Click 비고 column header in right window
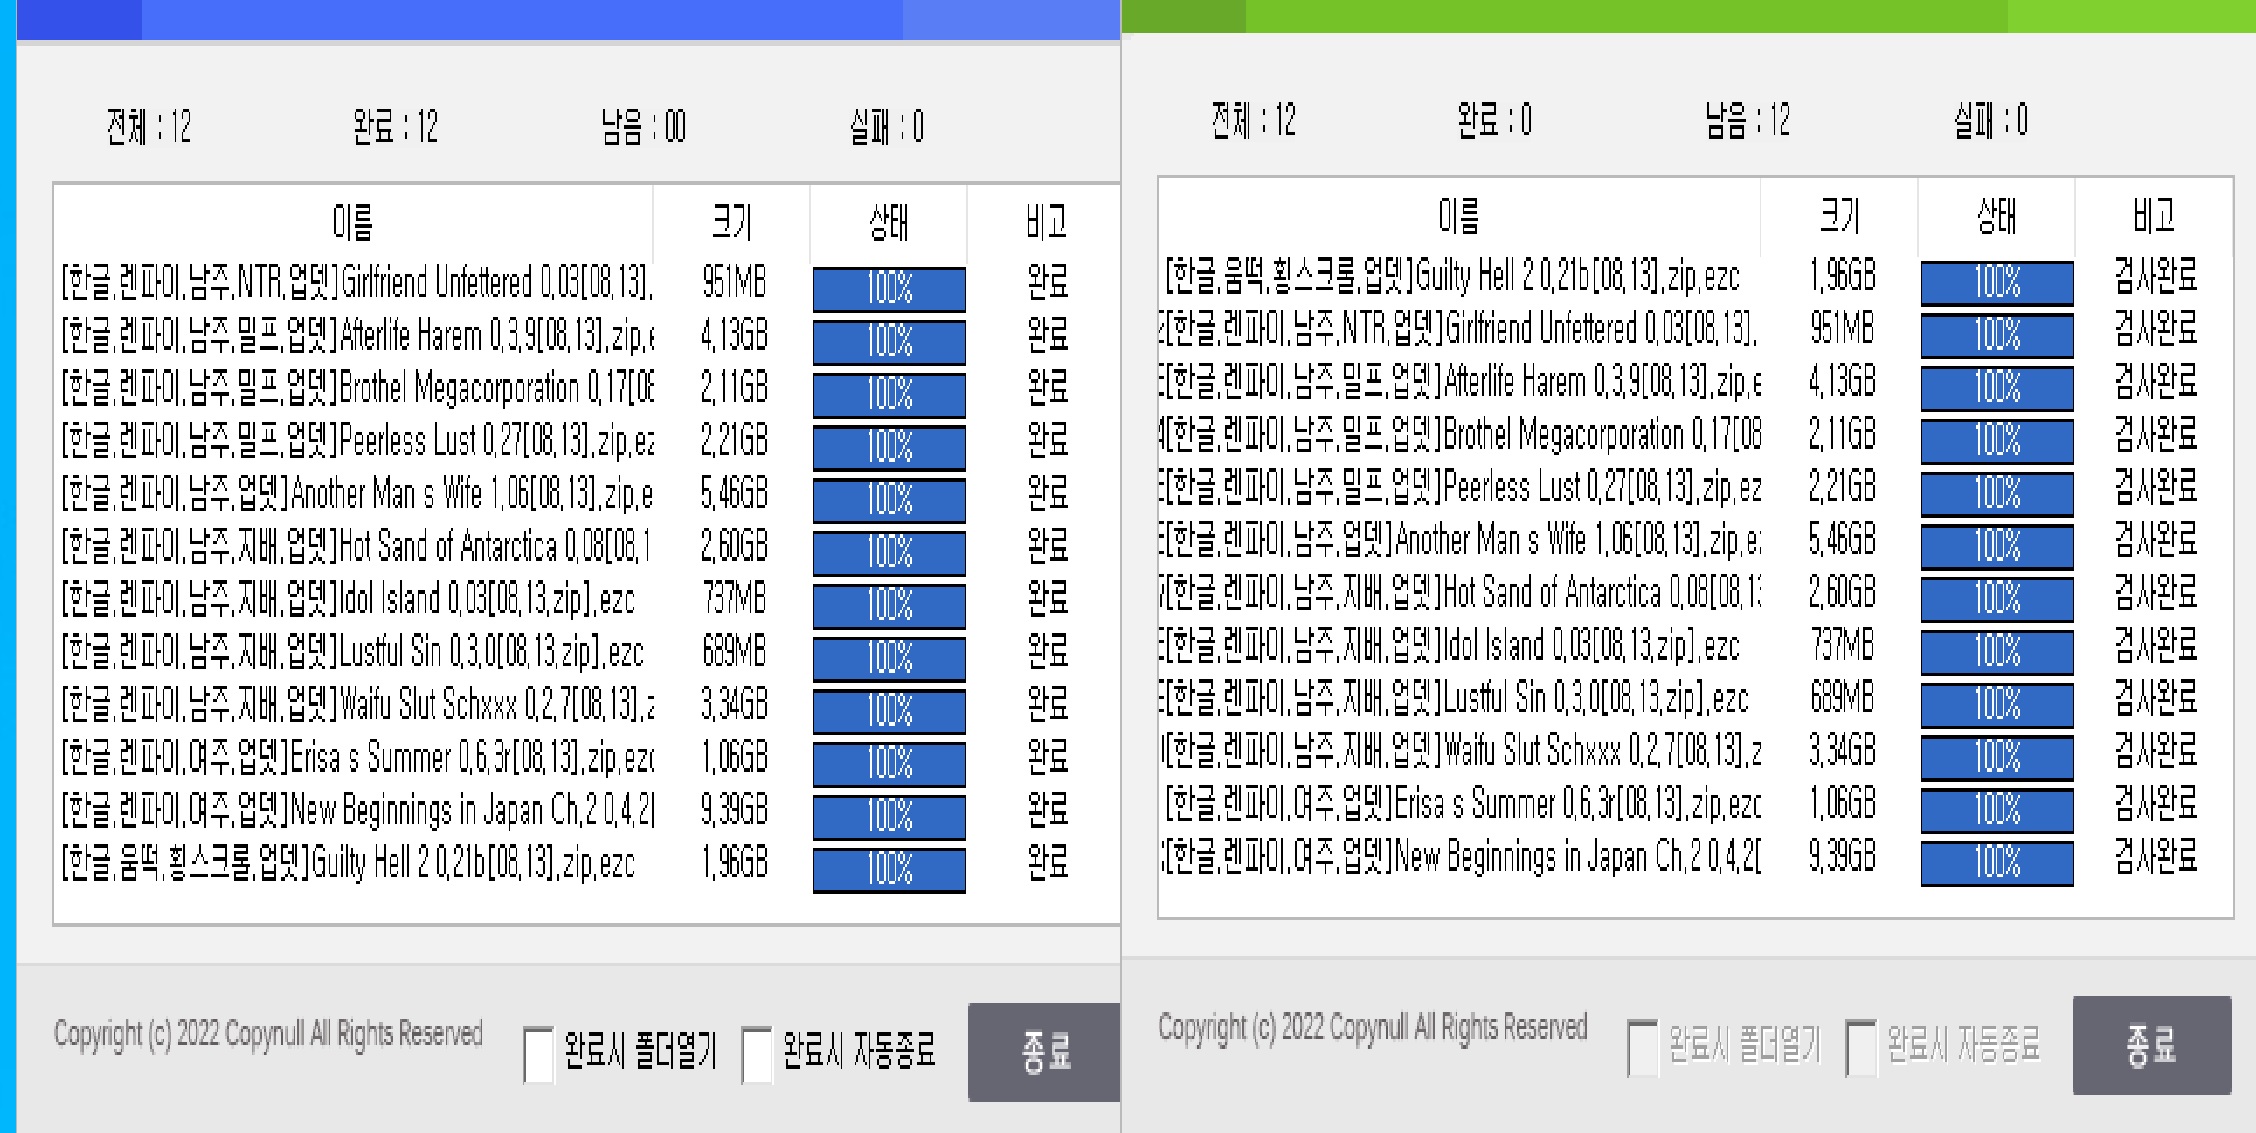Image resolution: width=2256 pixels, height=1133 pixels. pyautogui.click(x=2153, y=216)
